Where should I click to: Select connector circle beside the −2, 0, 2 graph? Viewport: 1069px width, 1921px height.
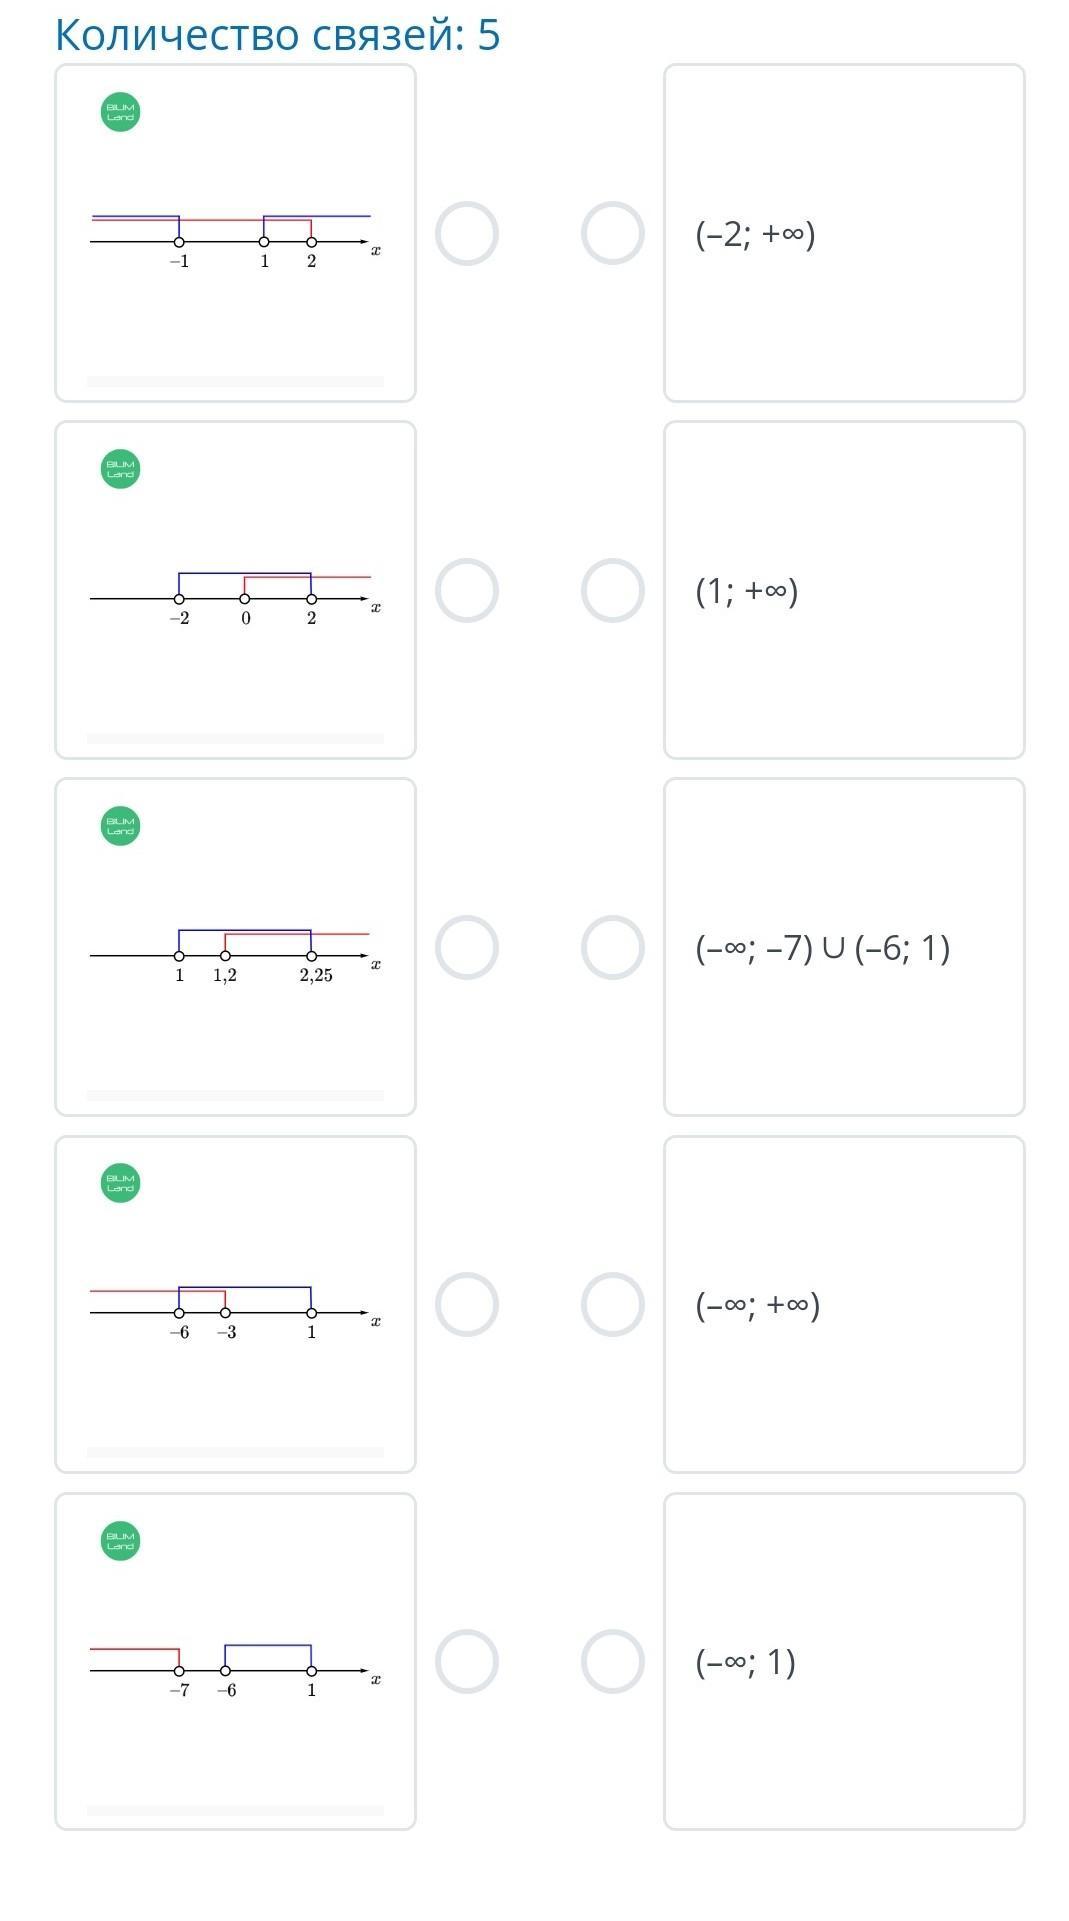(x=467, y=591)
